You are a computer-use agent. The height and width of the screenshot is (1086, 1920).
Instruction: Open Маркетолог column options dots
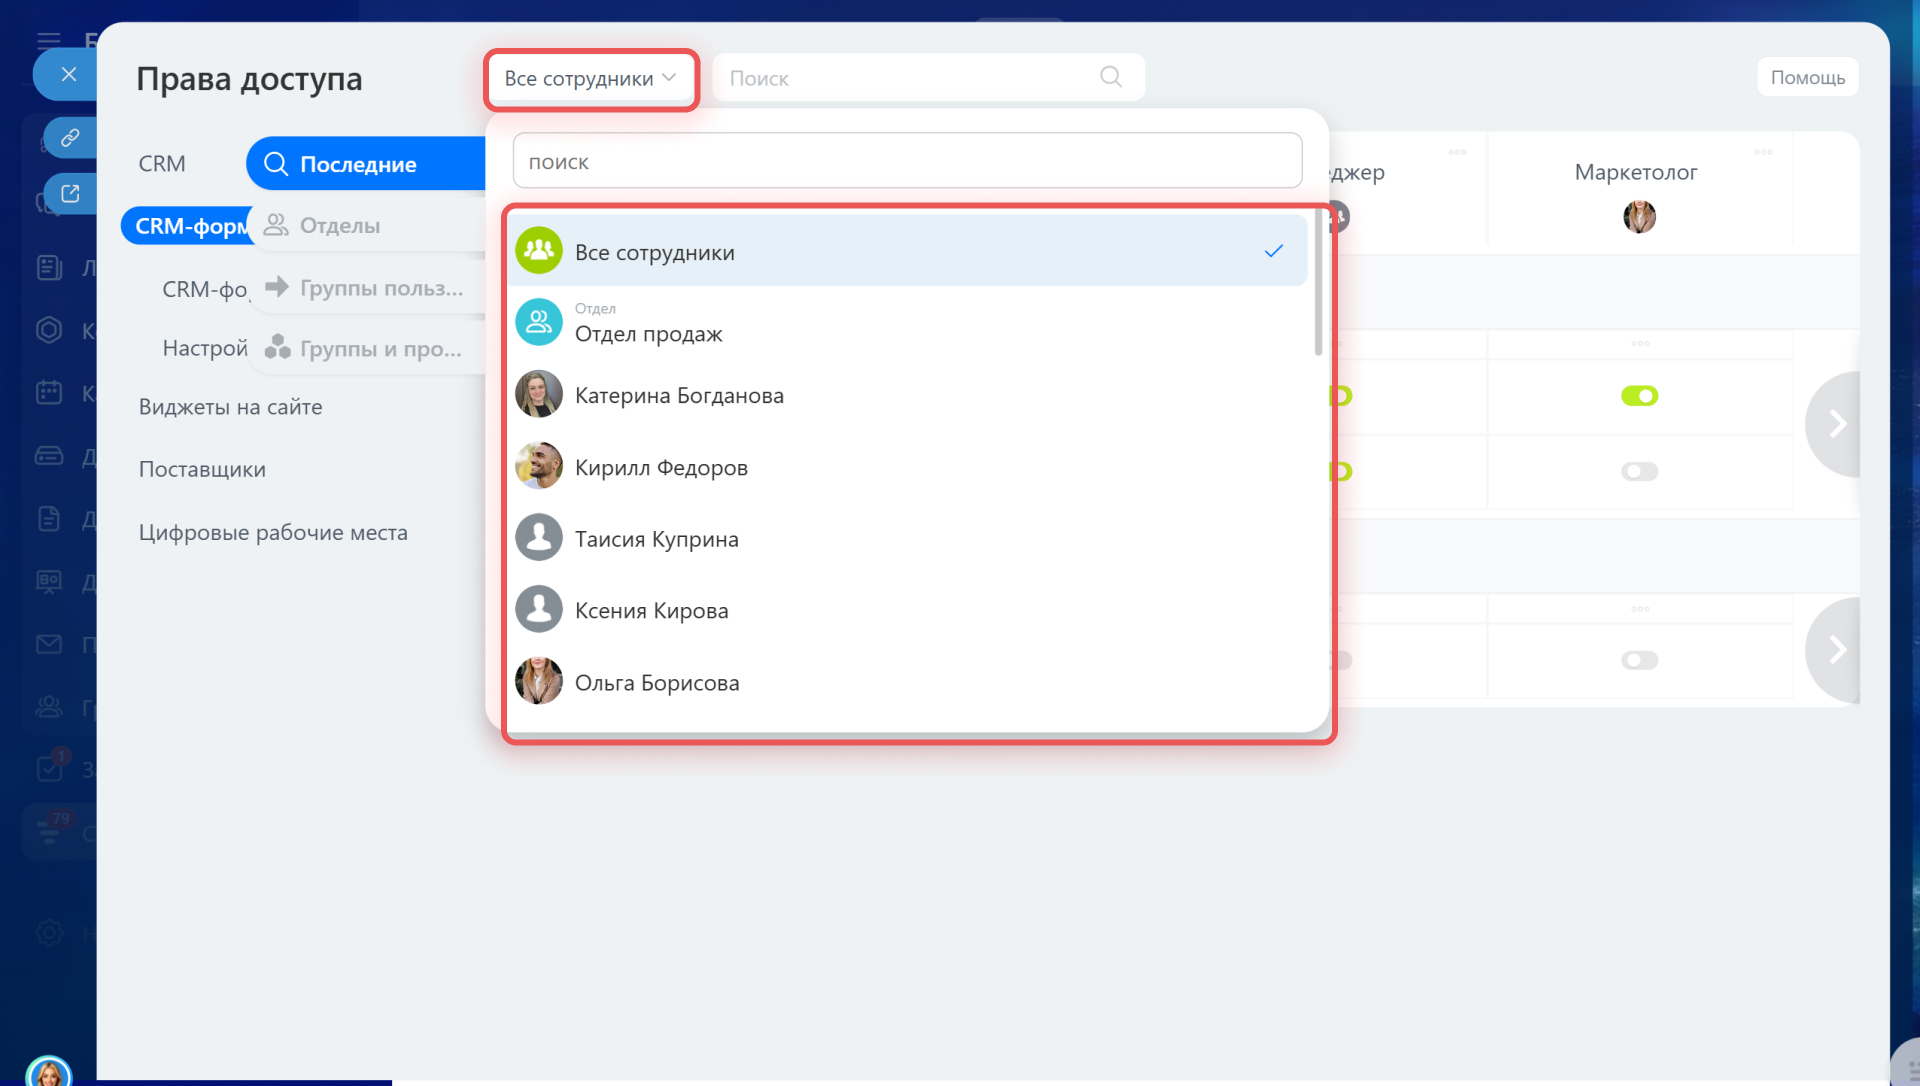click(1763, 152)
